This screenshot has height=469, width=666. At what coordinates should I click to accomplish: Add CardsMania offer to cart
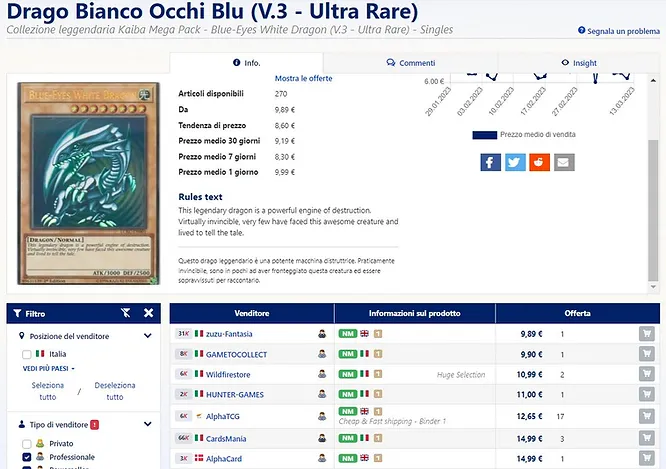click(x=646, y=438)
